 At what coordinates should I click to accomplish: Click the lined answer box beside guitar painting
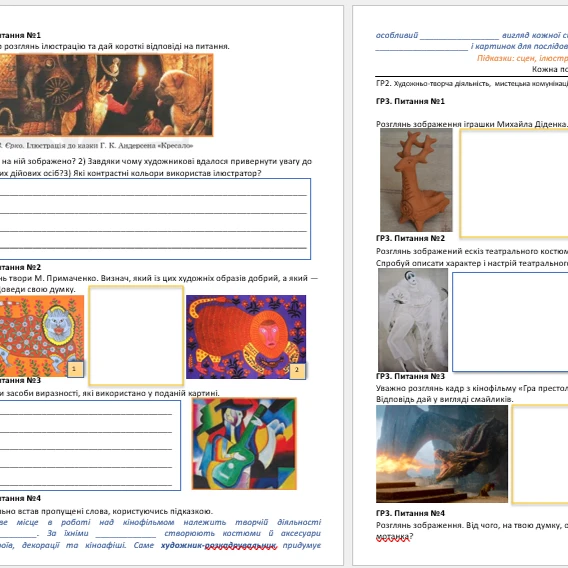tap(90, 445)
